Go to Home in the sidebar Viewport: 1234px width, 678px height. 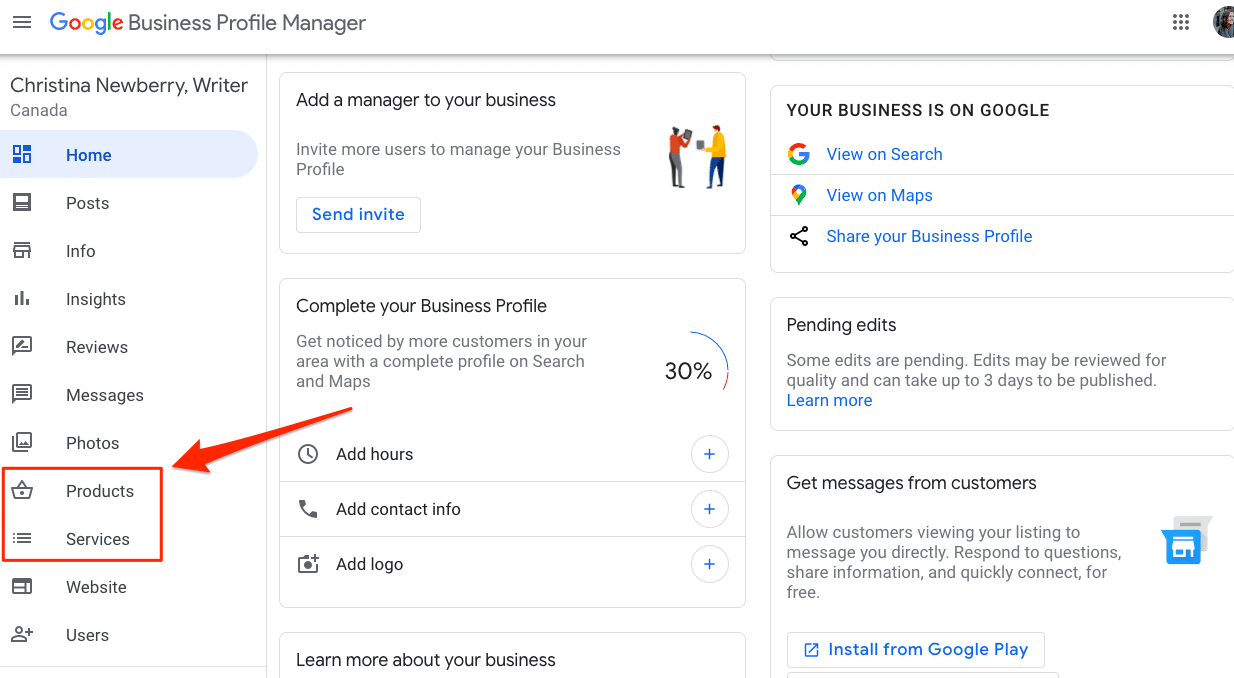(129, 154)
